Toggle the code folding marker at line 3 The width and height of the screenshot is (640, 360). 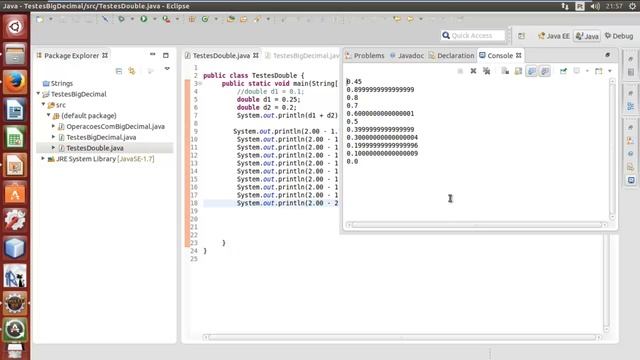pyautogui.click(x=200, y=83)
